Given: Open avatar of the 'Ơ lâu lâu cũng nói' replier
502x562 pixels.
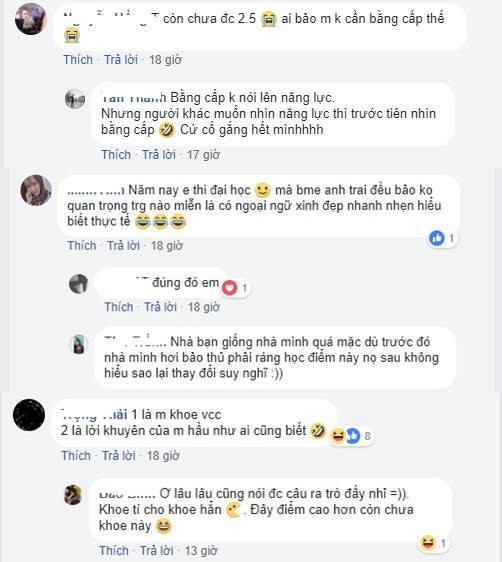Looking at the screenshot, I should pyautogui.click(x=73, y=495).
